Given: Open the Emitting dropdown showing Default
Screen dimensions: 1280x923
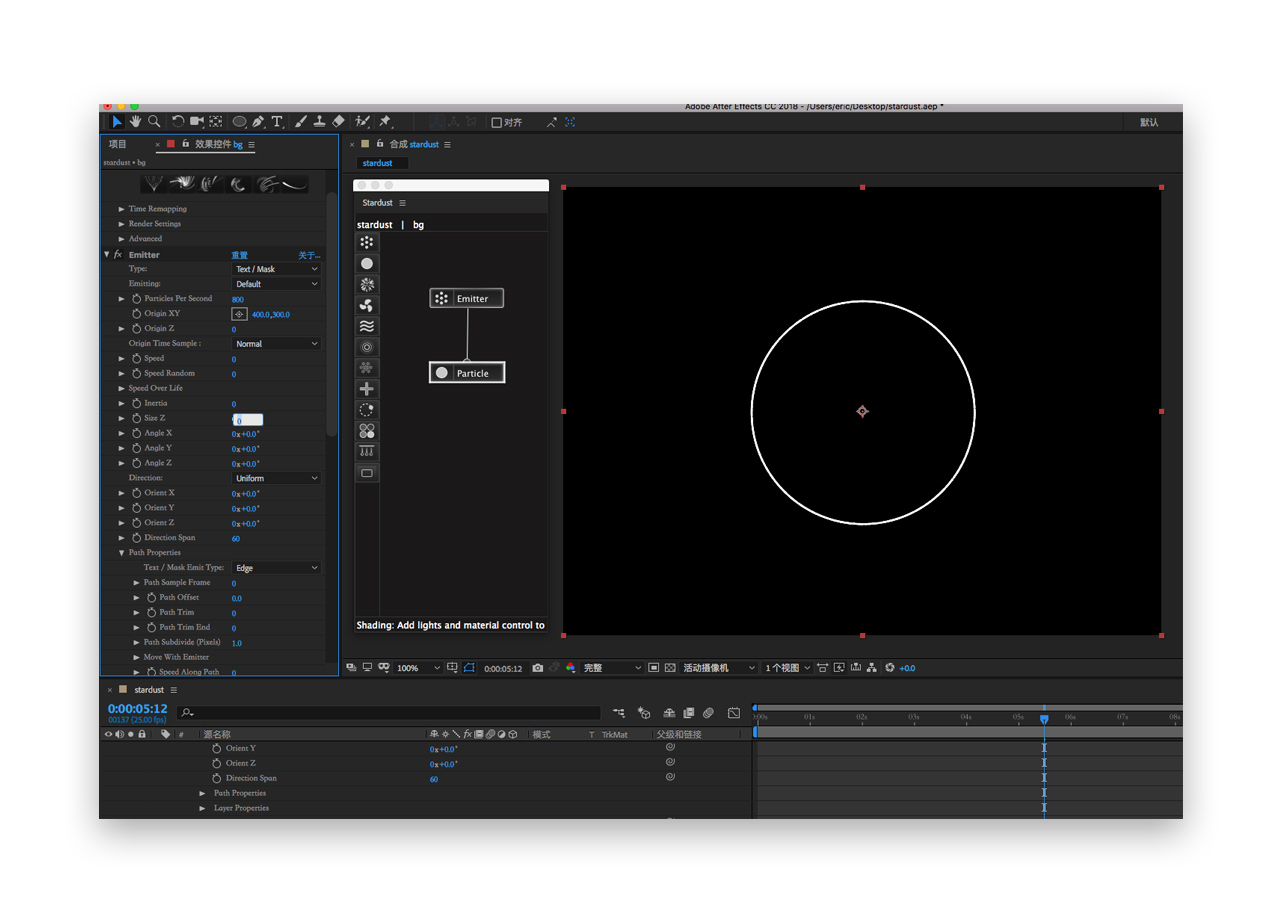Looking at the screenshot, I should click(x=276, y=284).
